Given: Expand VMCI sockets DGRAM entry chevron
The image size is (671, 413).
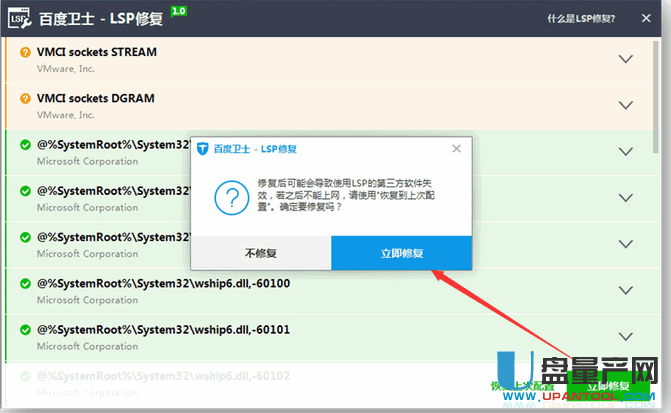Looking at the screenshot, I should (x=626, y=105).
